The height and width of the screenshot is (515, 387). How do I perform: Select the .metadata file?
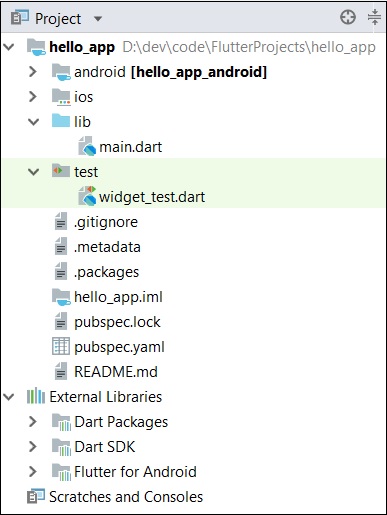tap(107, 247)
